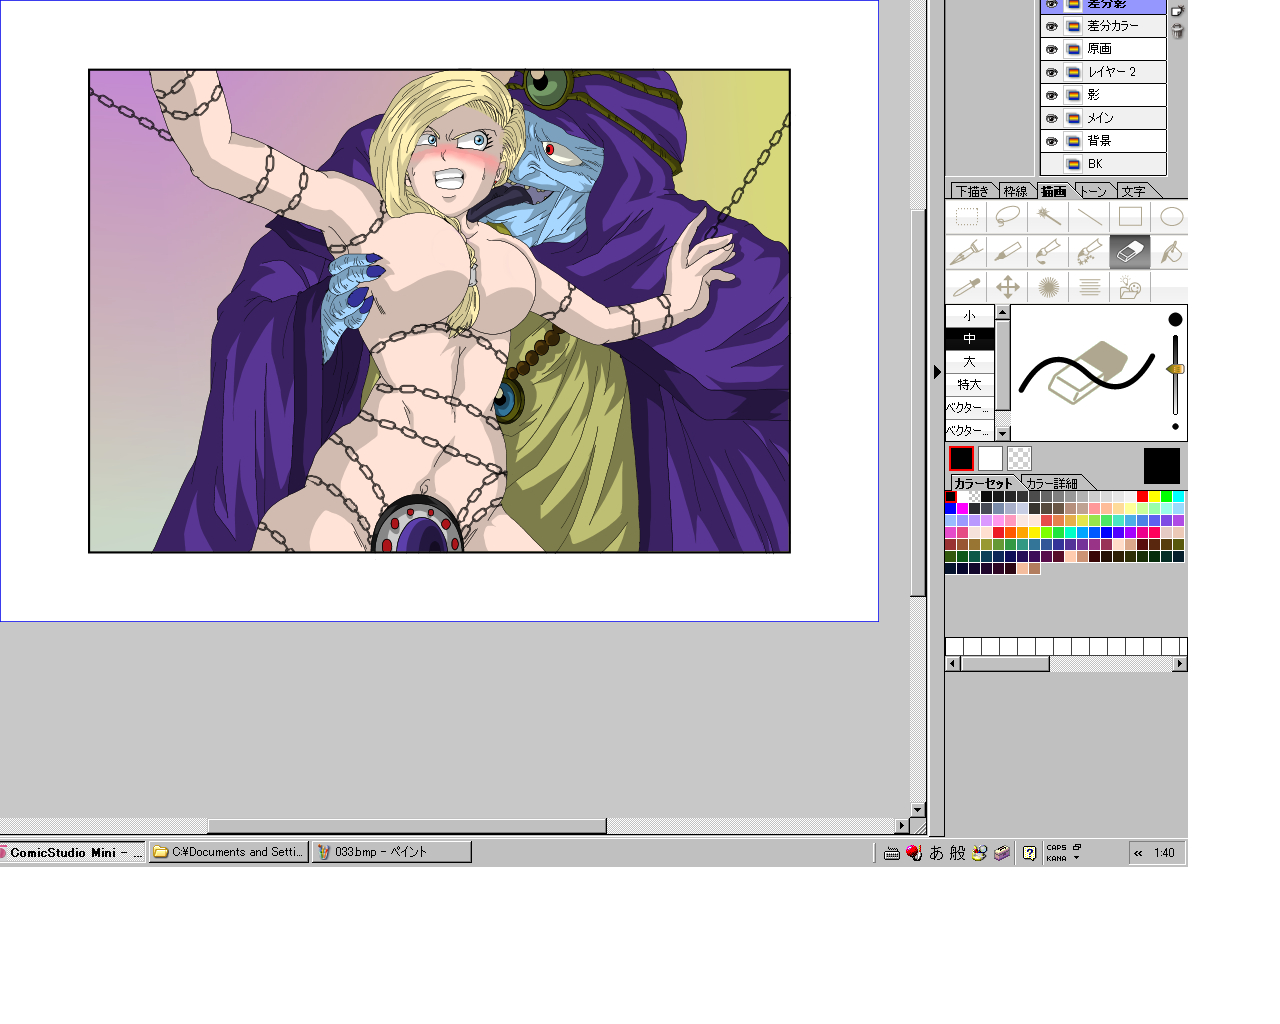Expand the collapsed side panel arrow

[x=937, y=372]
